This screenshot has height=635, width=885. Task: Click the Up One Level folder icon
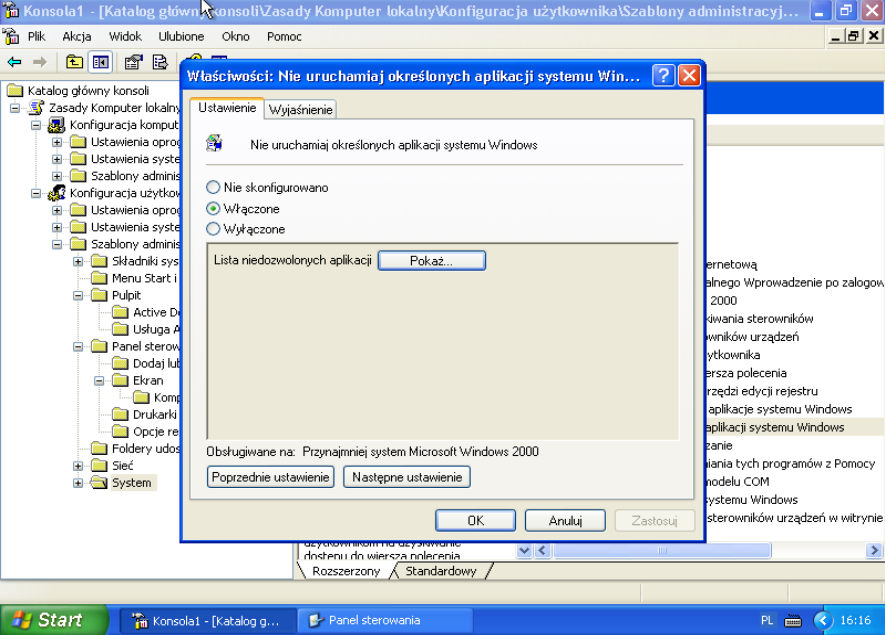pyautogui.click(x=74, y=62)
